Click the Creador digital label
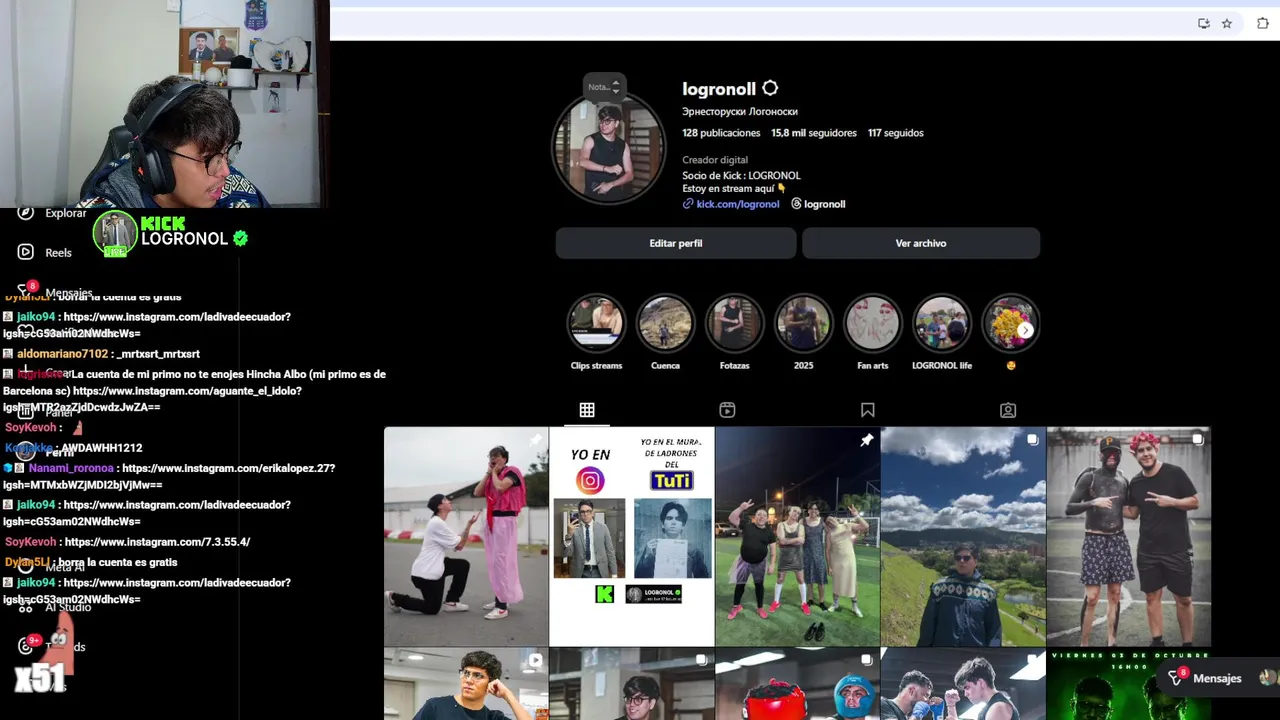1280x720 pixels. click(x=715, y=160)
